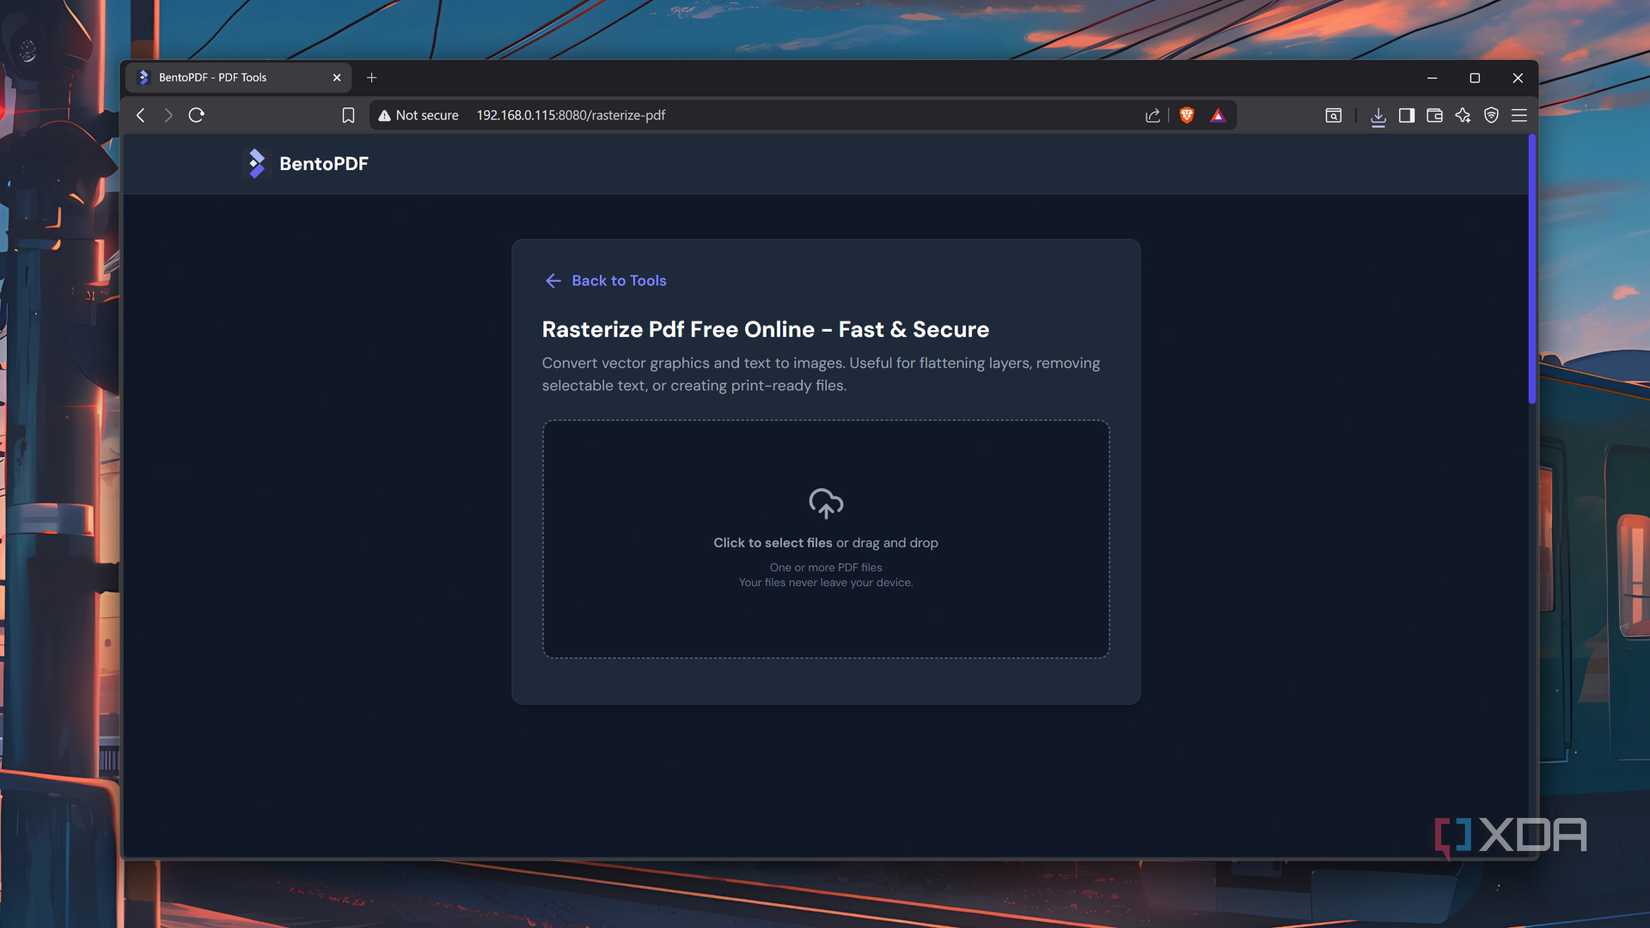
Task: Open Leo AI with the sparkle icon
Action: (x=1462, y=115)
